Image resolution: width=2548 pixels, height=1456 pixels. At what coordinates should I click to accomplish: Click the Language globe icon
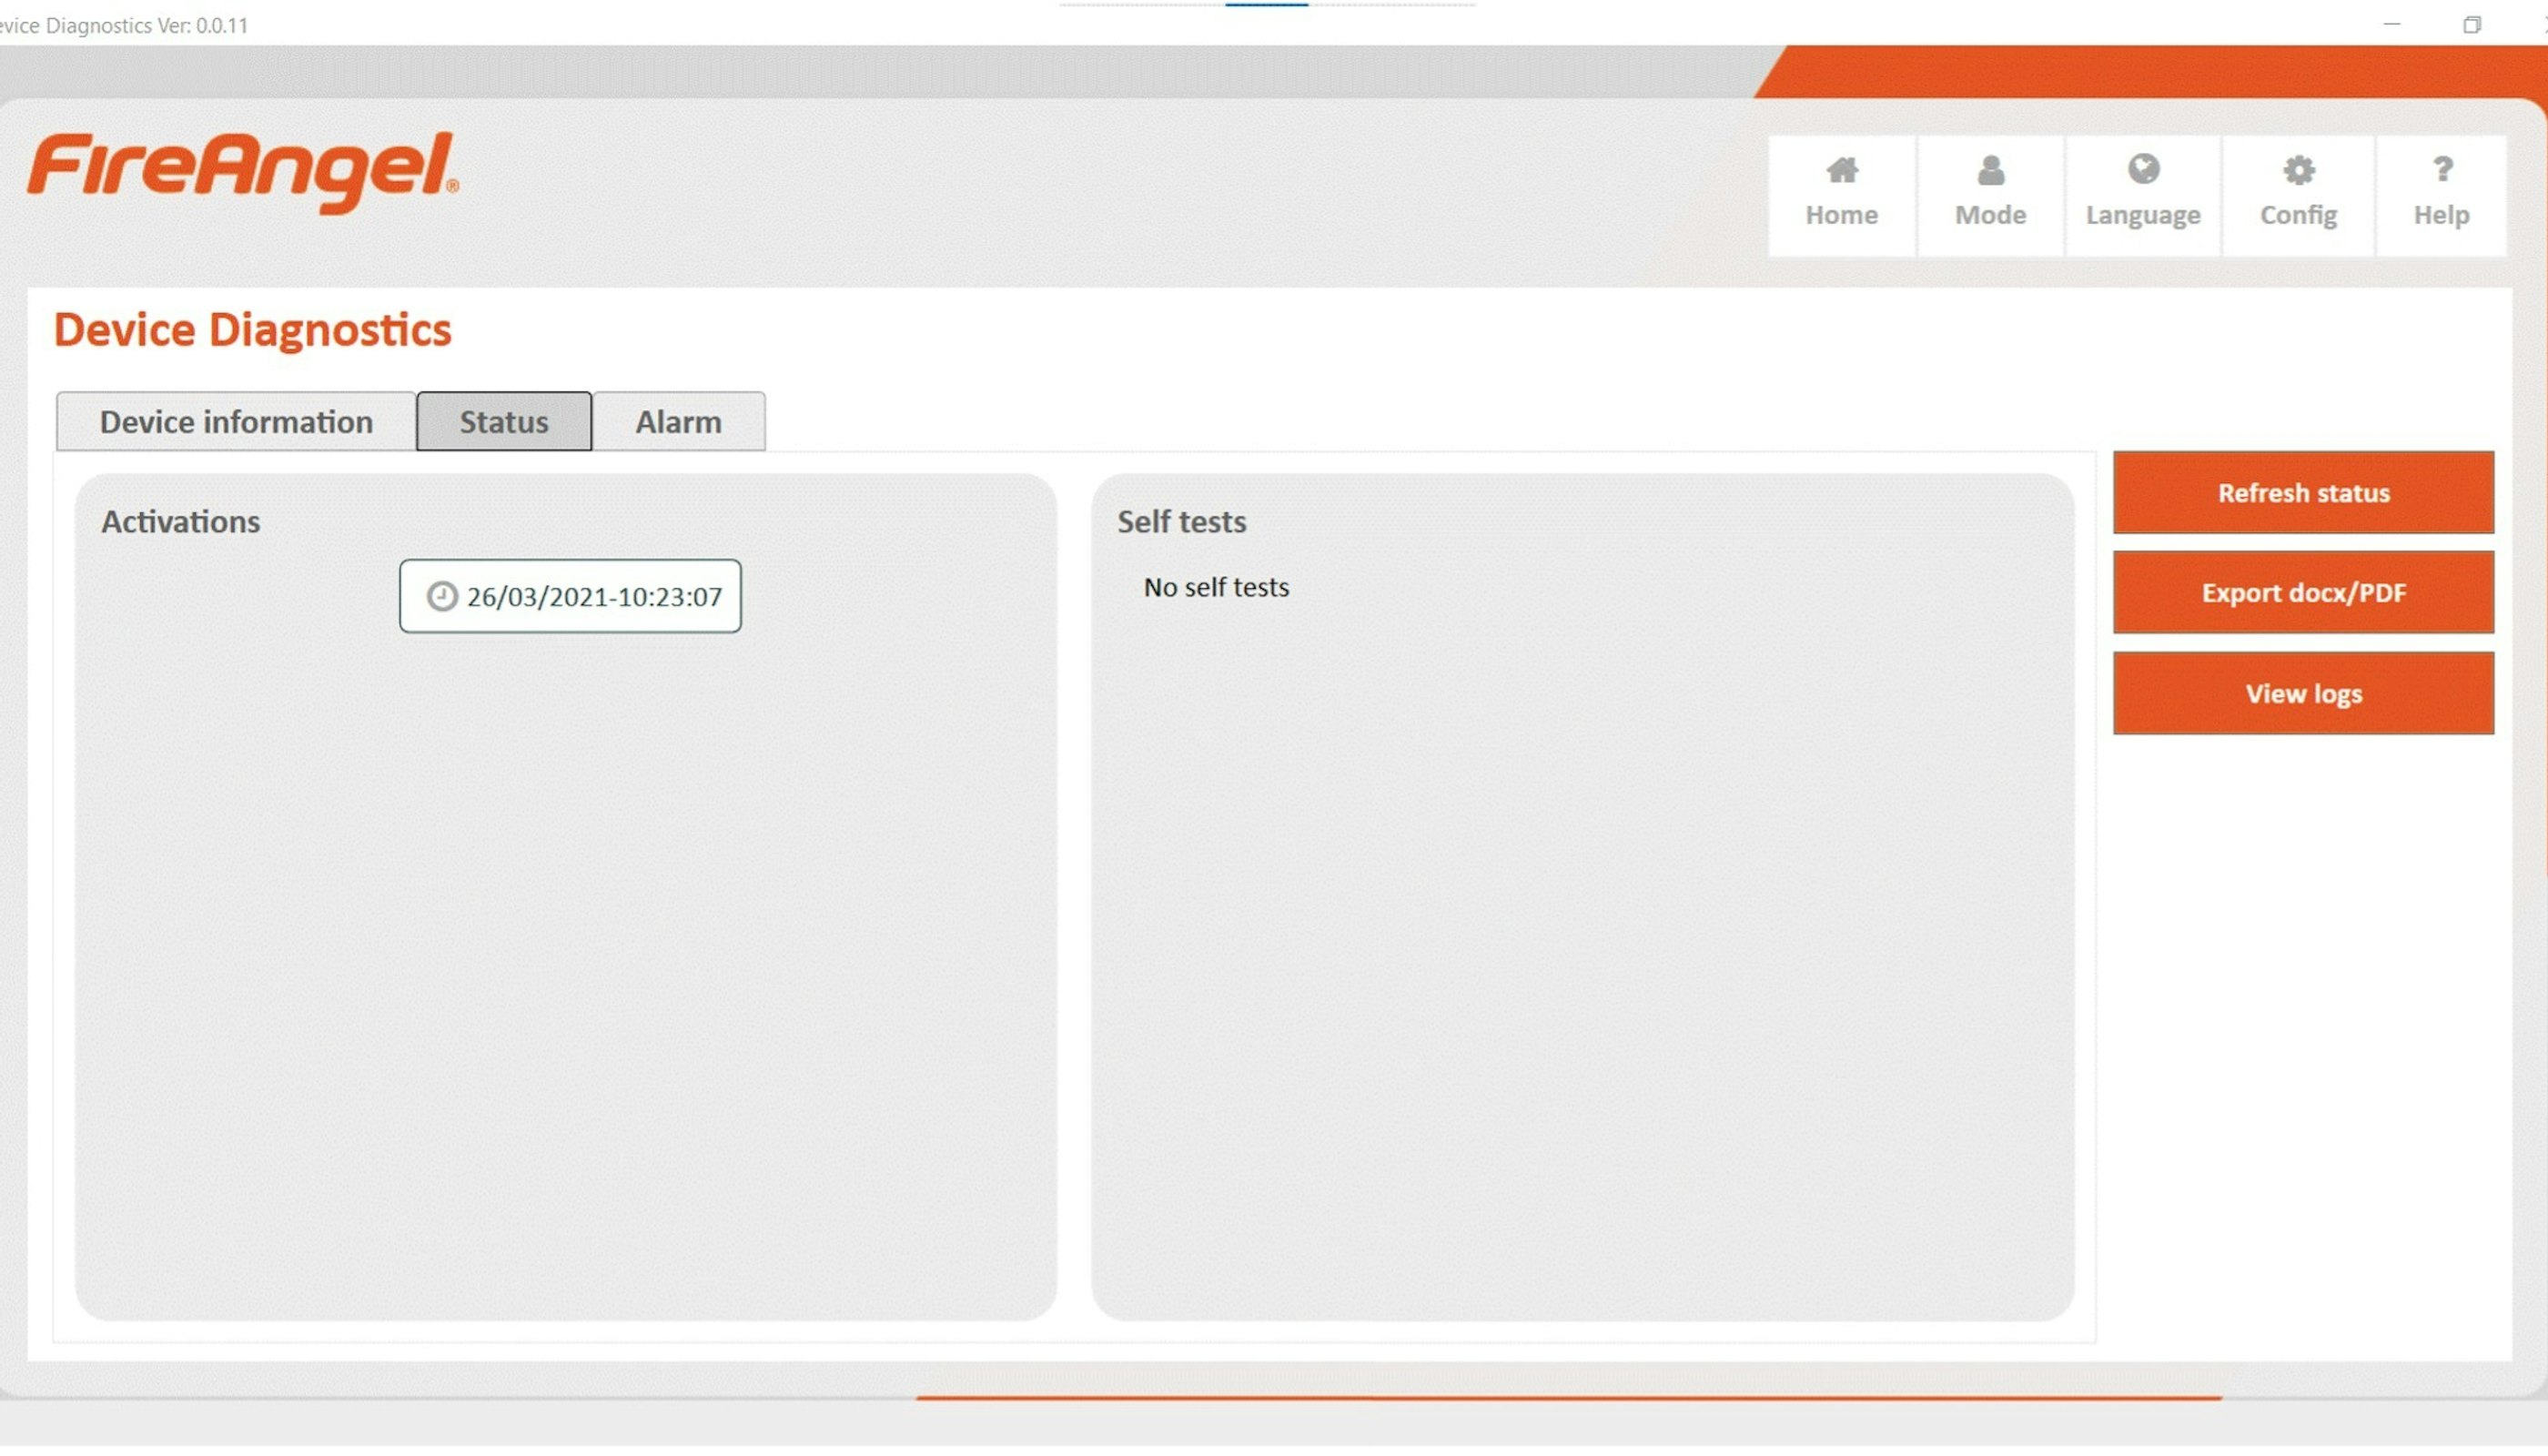coord(2142,170)
